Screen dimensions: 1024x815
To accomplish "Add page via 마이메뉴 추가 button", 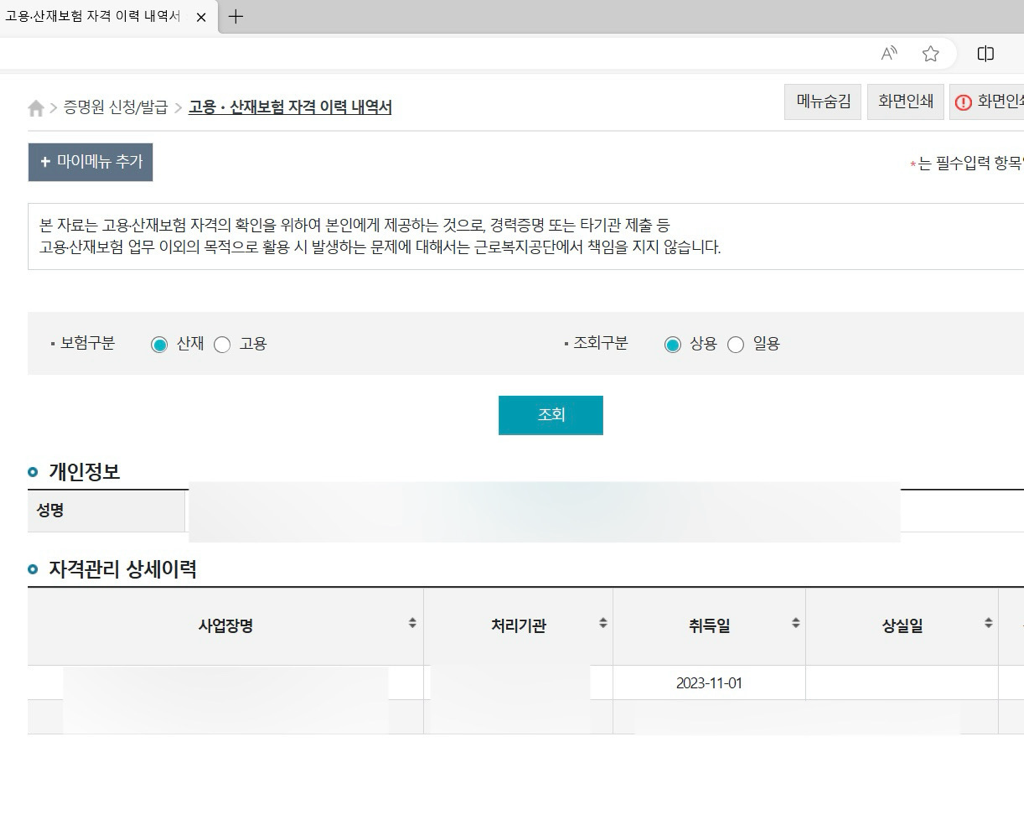I will (x=91, y=162).
